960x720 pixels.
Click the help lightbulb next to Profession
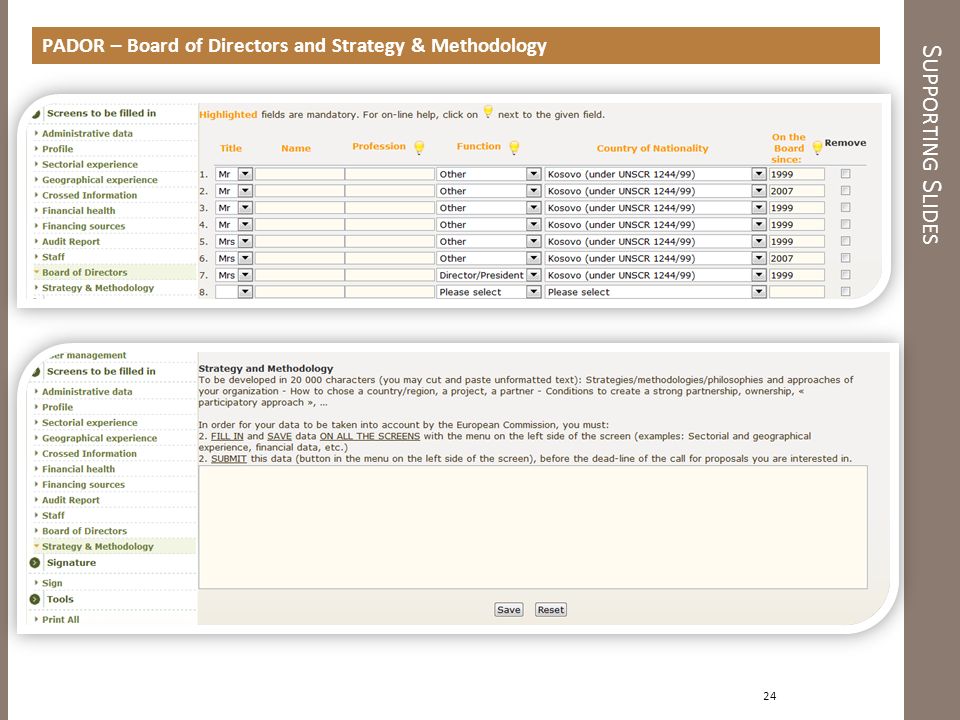point(419,148)
